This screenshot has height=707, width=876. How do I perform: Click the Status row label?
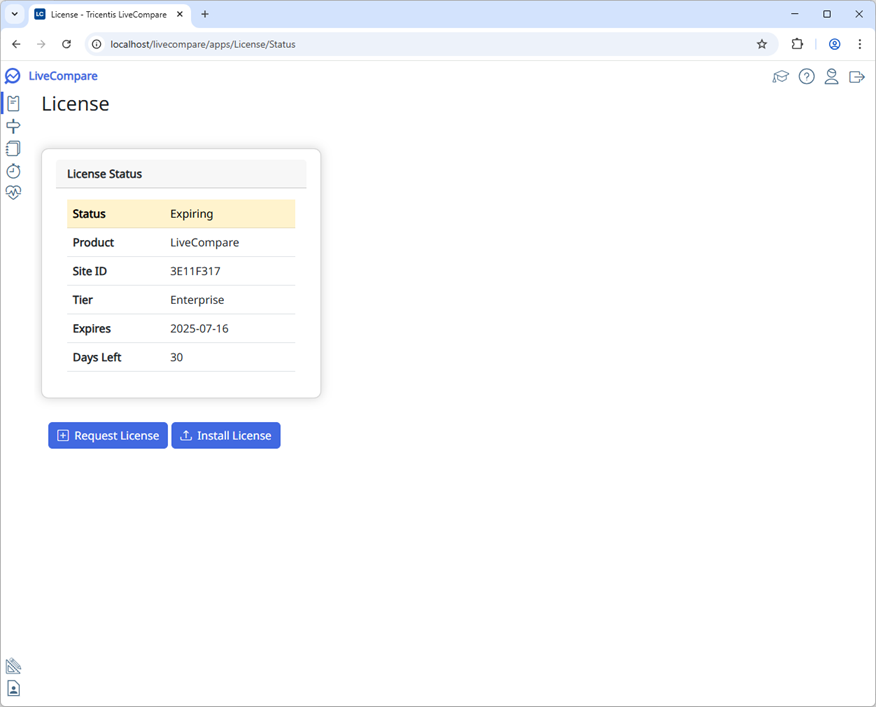[89, 214]
